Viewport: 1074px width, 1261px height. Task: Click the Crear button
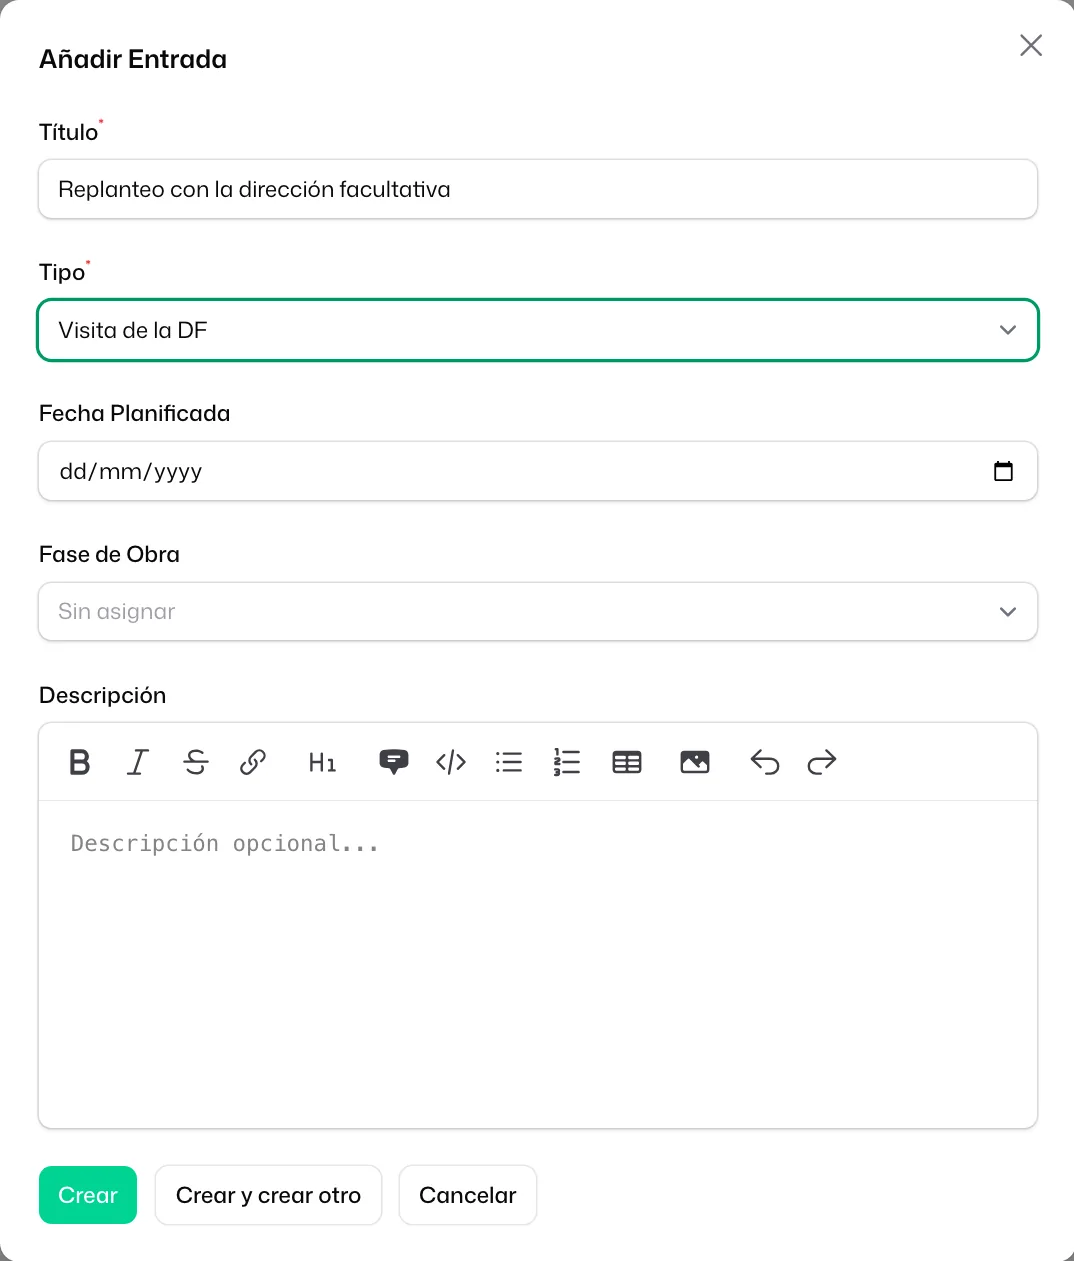click(x=88, y=1195)
